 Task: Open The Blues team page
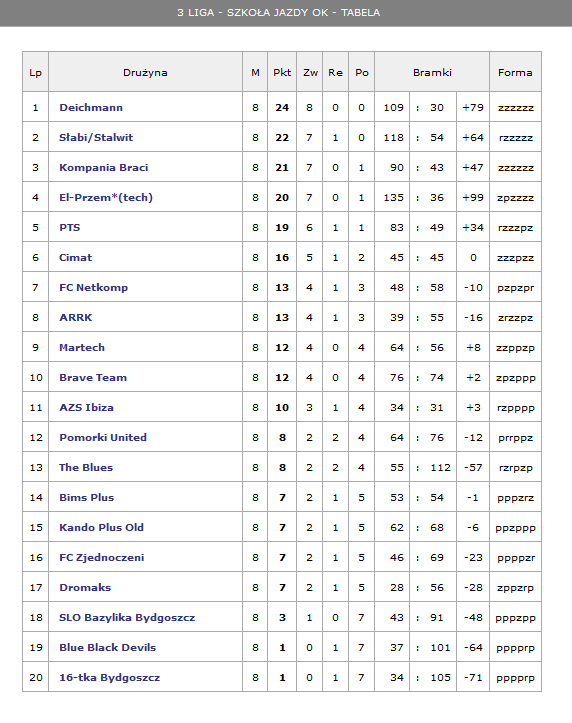pos(86,467)
